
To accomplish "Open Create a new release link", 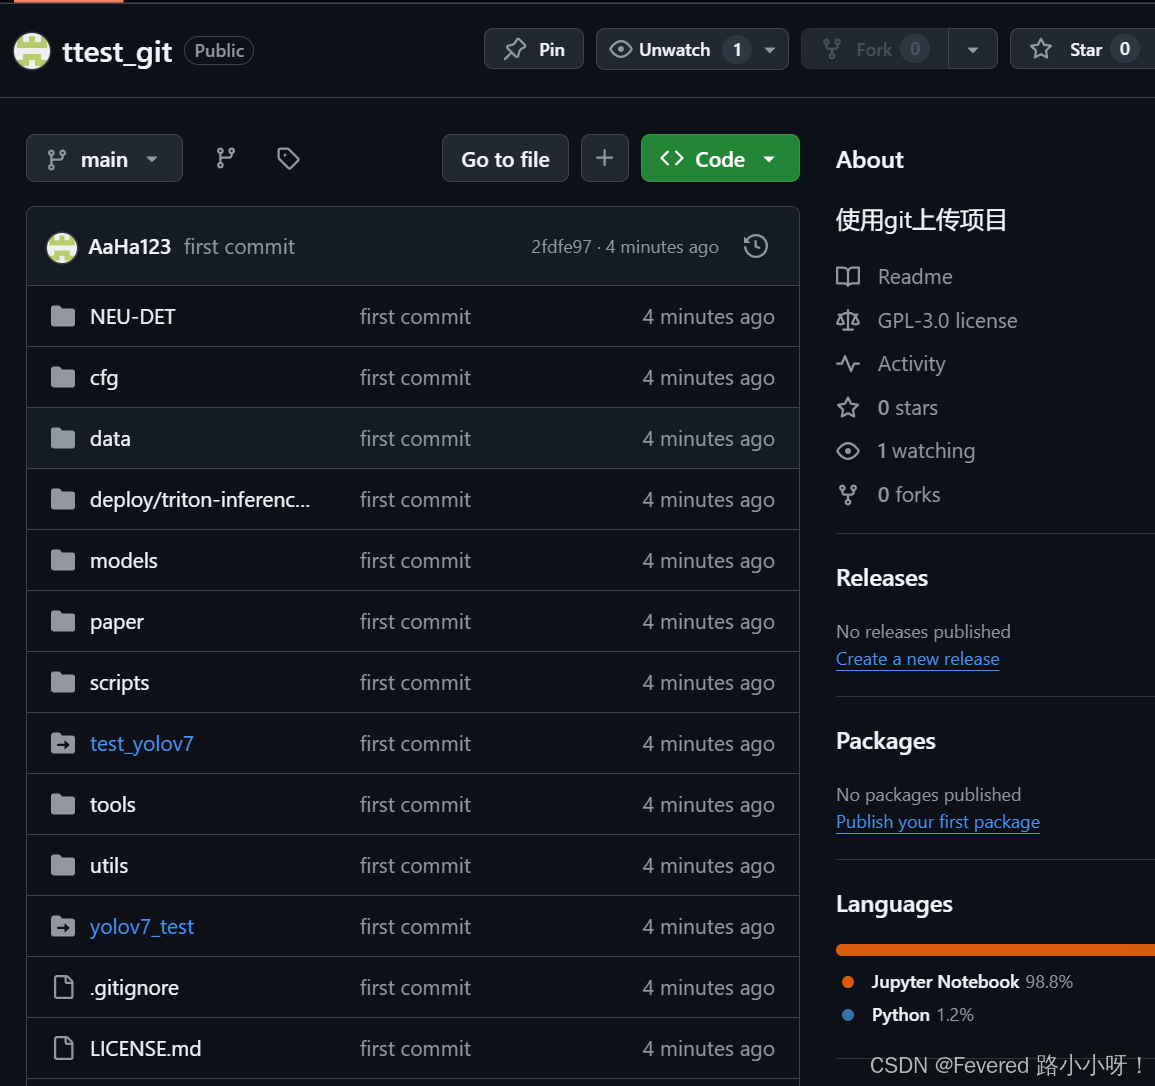I will pos(917,659).
